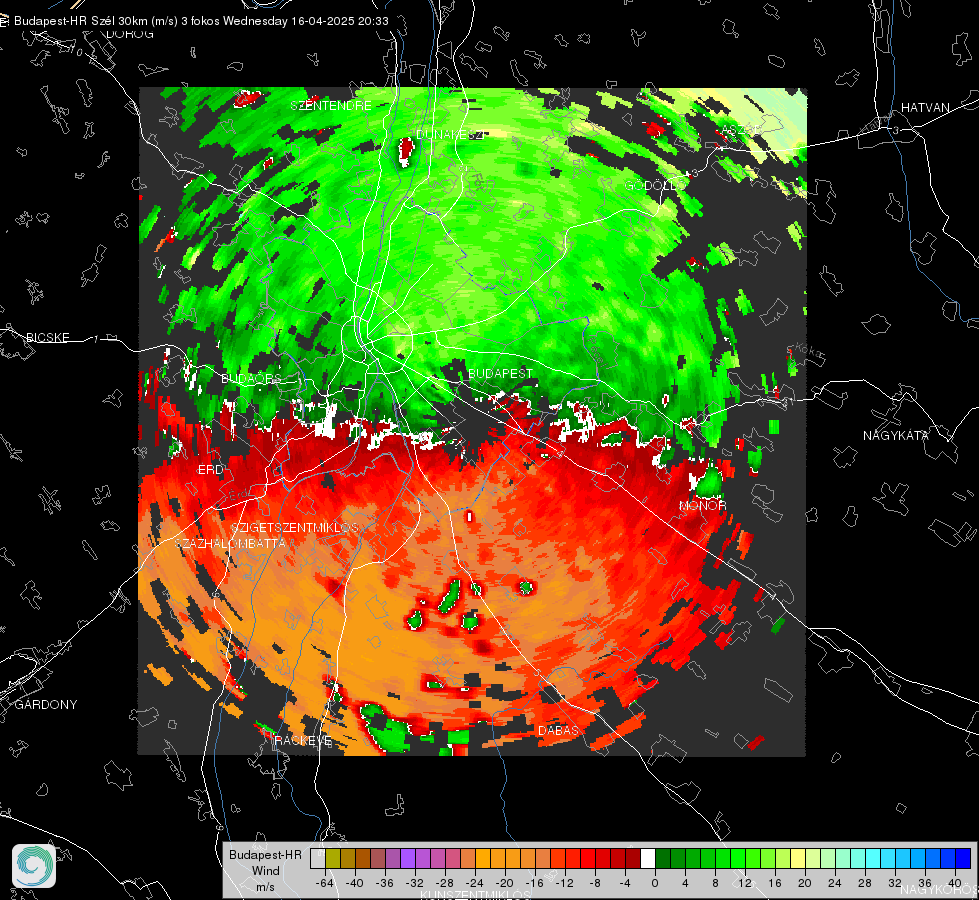Click the Wind label in the legend
The image size is (979, 900).
265,871
